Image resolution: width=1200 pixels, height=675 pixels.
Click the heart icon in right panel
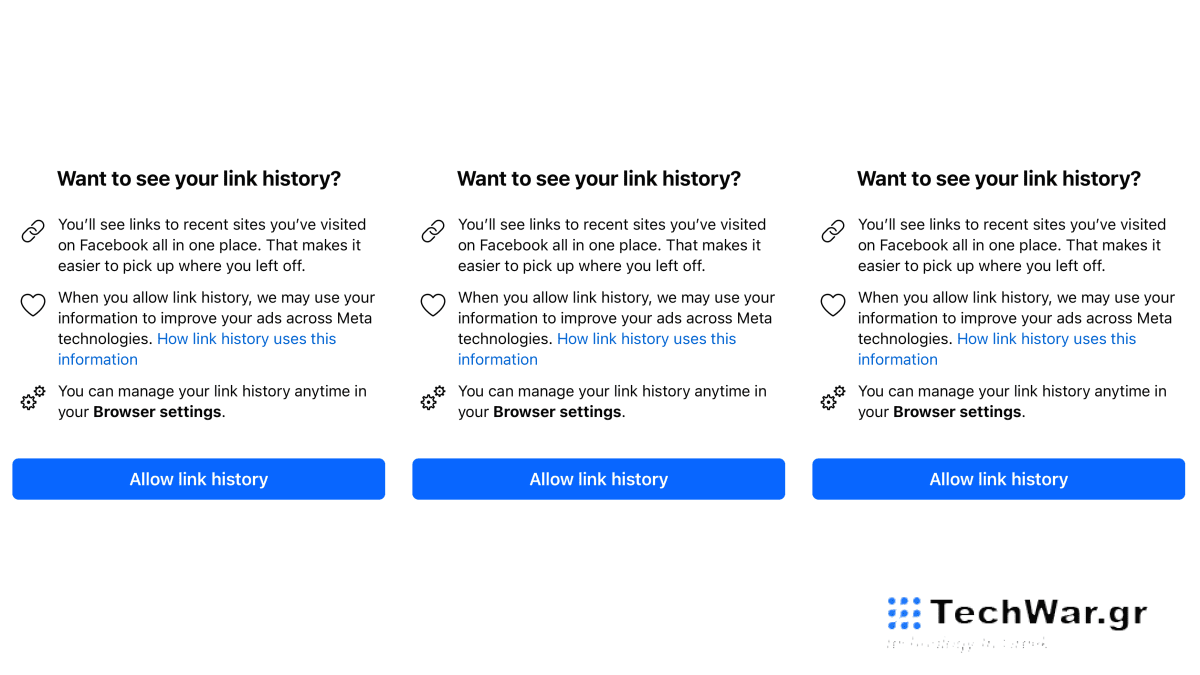[833, 305]
